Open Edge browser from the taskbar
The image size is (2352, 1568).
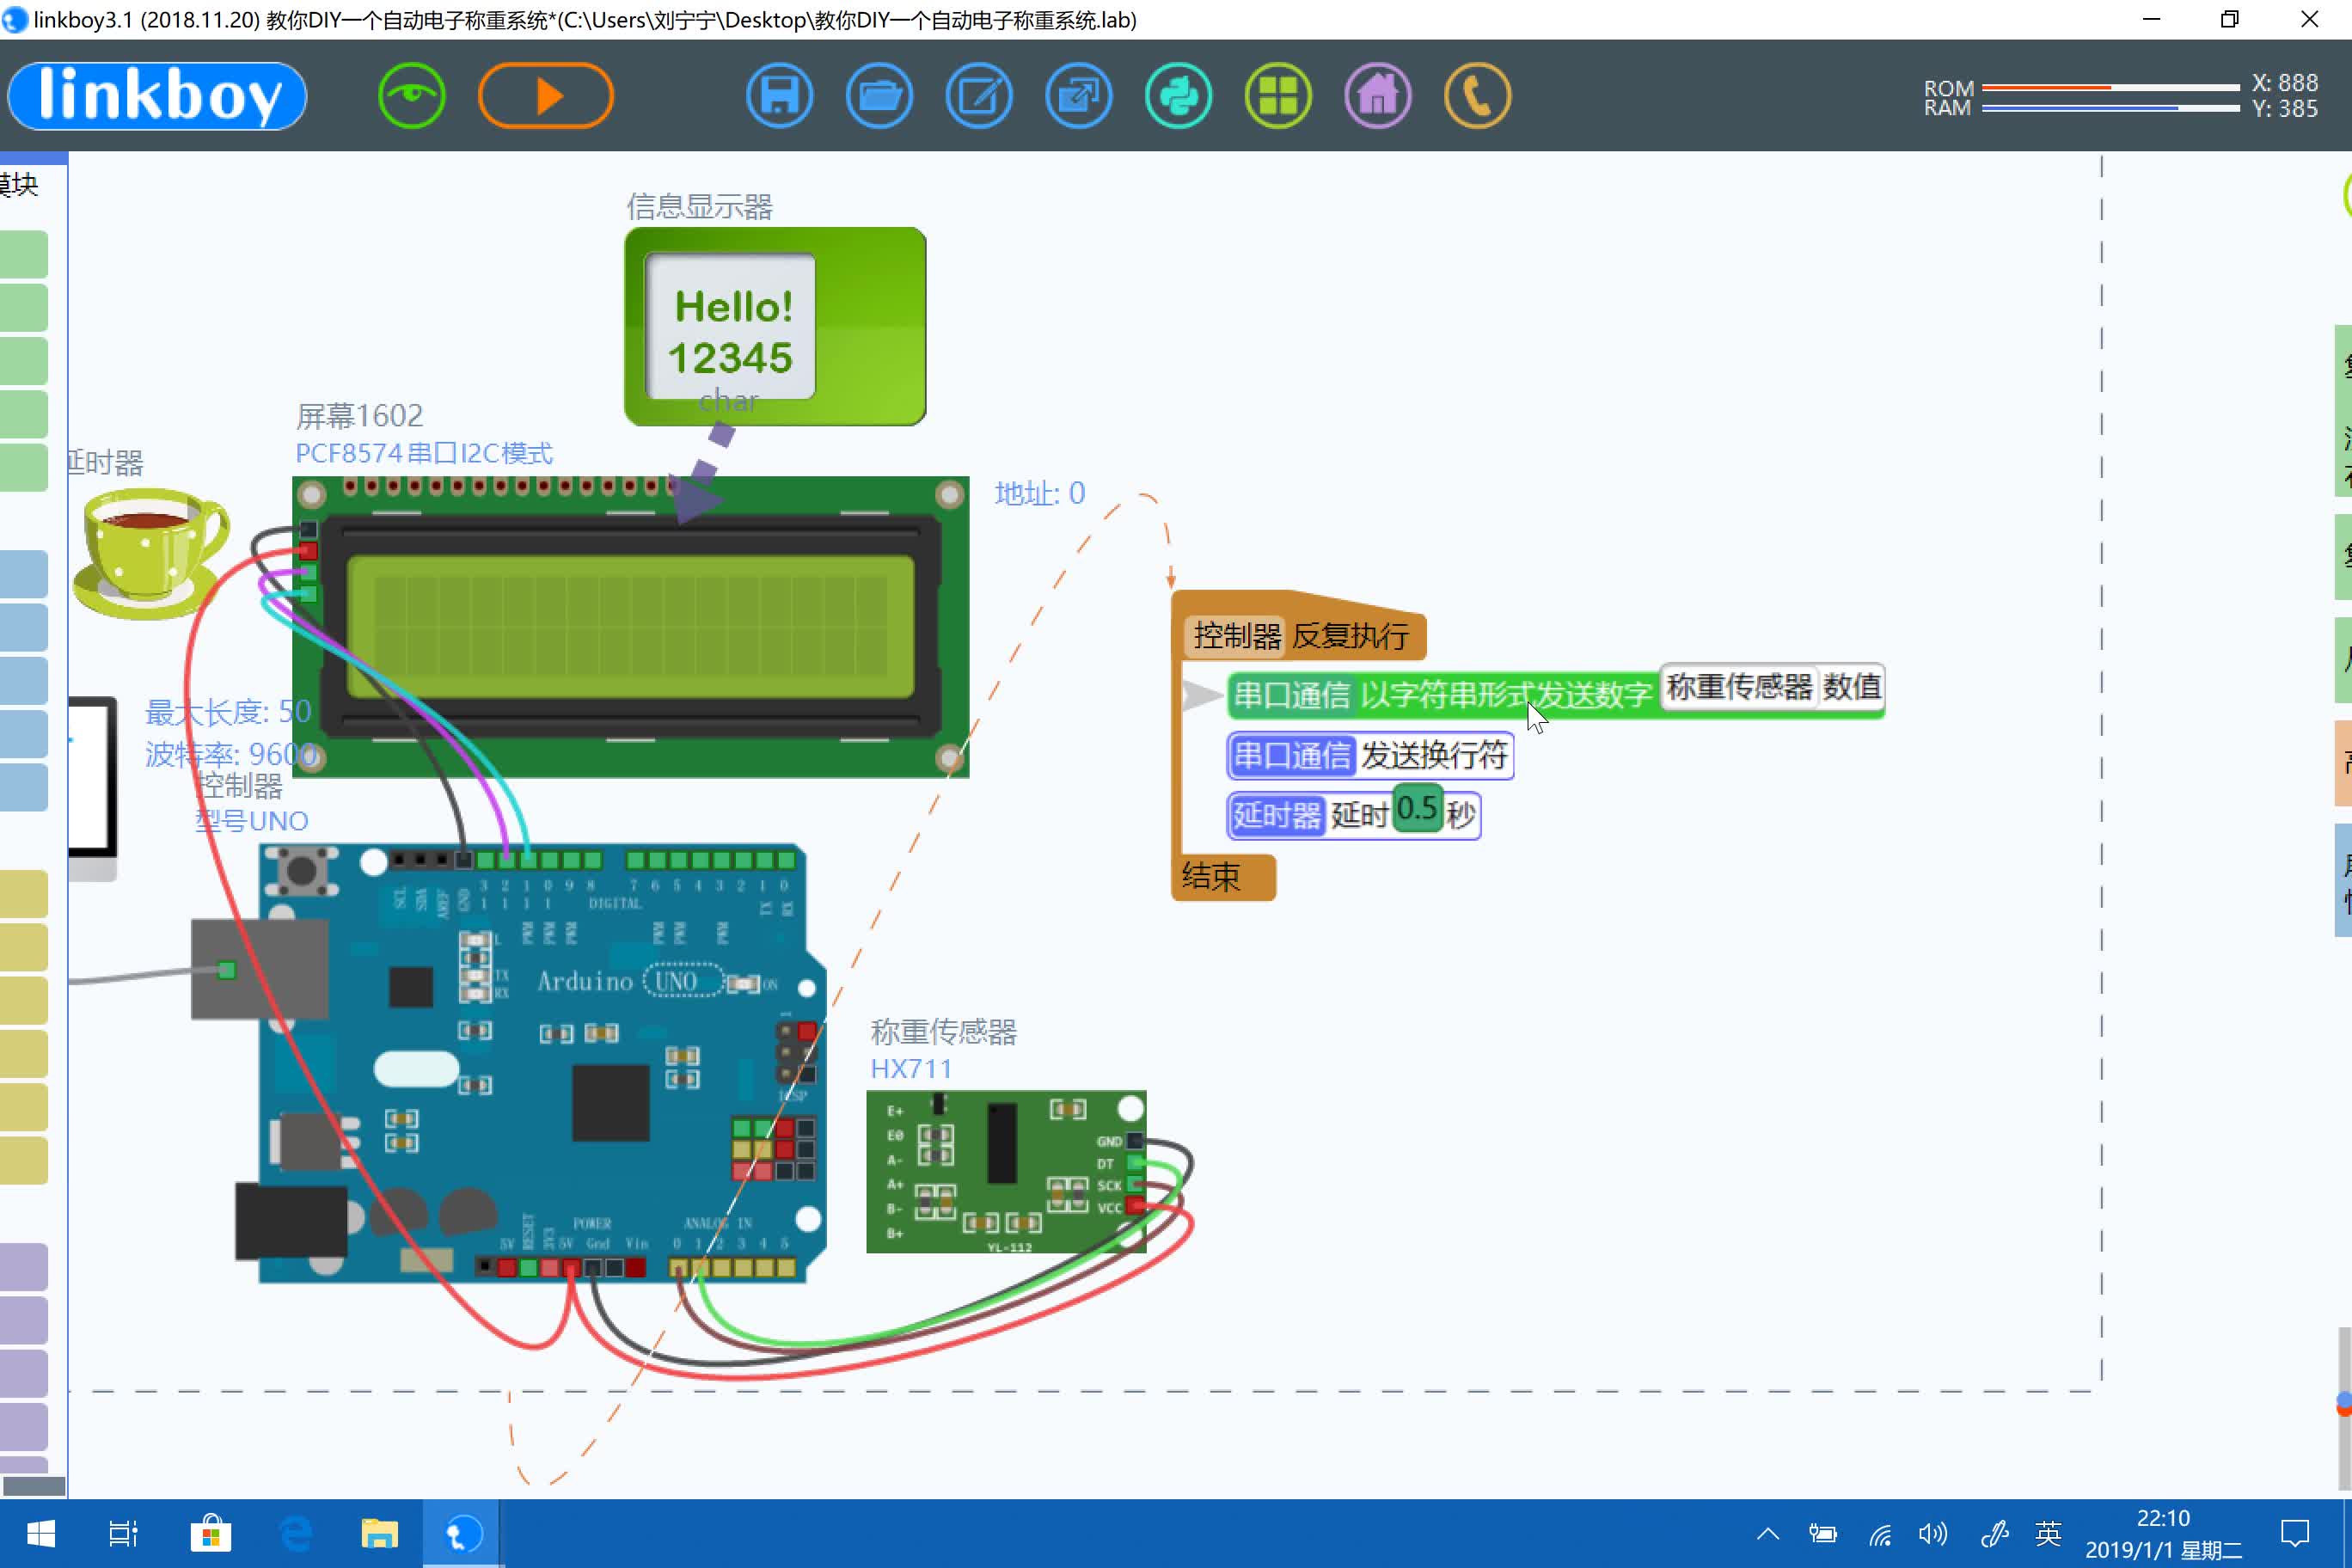[296, 1534]
